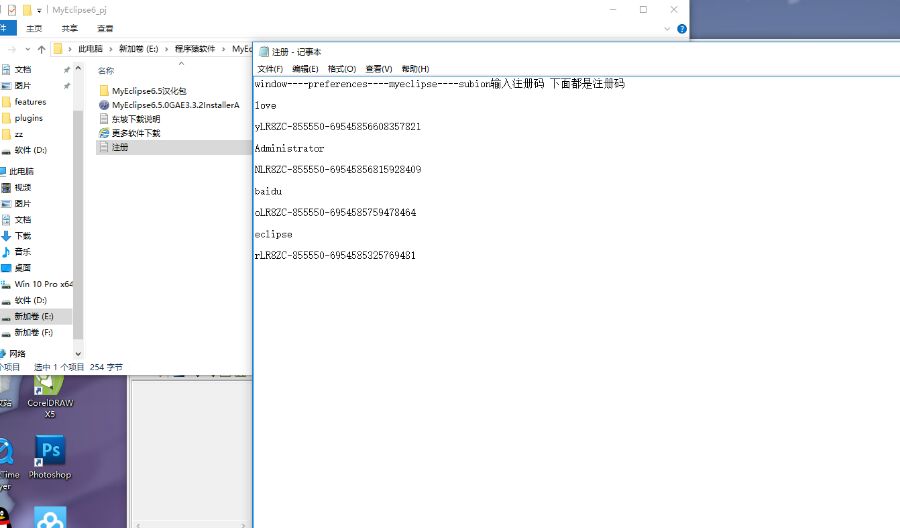Click the navigation pane scroll down arrow

(x=78, y=354)
